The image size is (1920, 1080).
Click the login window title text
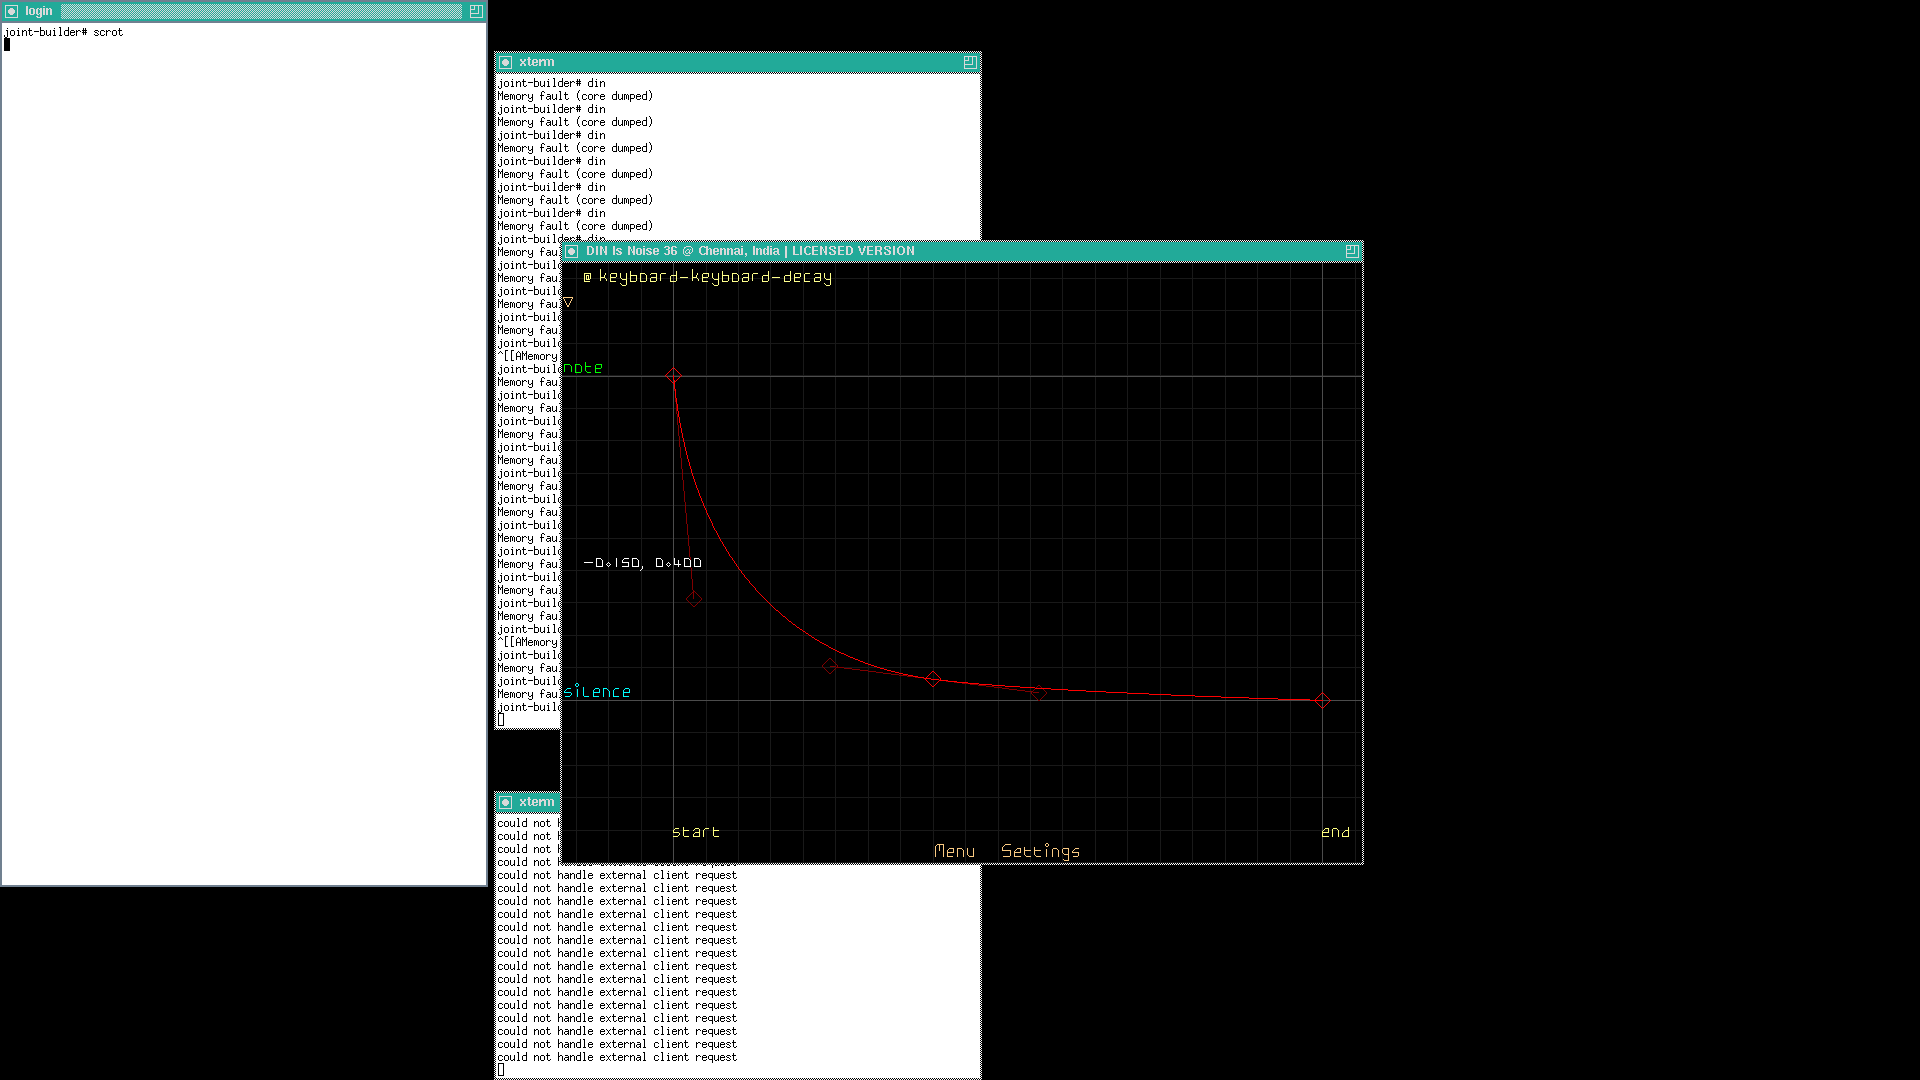click(39, 11)
